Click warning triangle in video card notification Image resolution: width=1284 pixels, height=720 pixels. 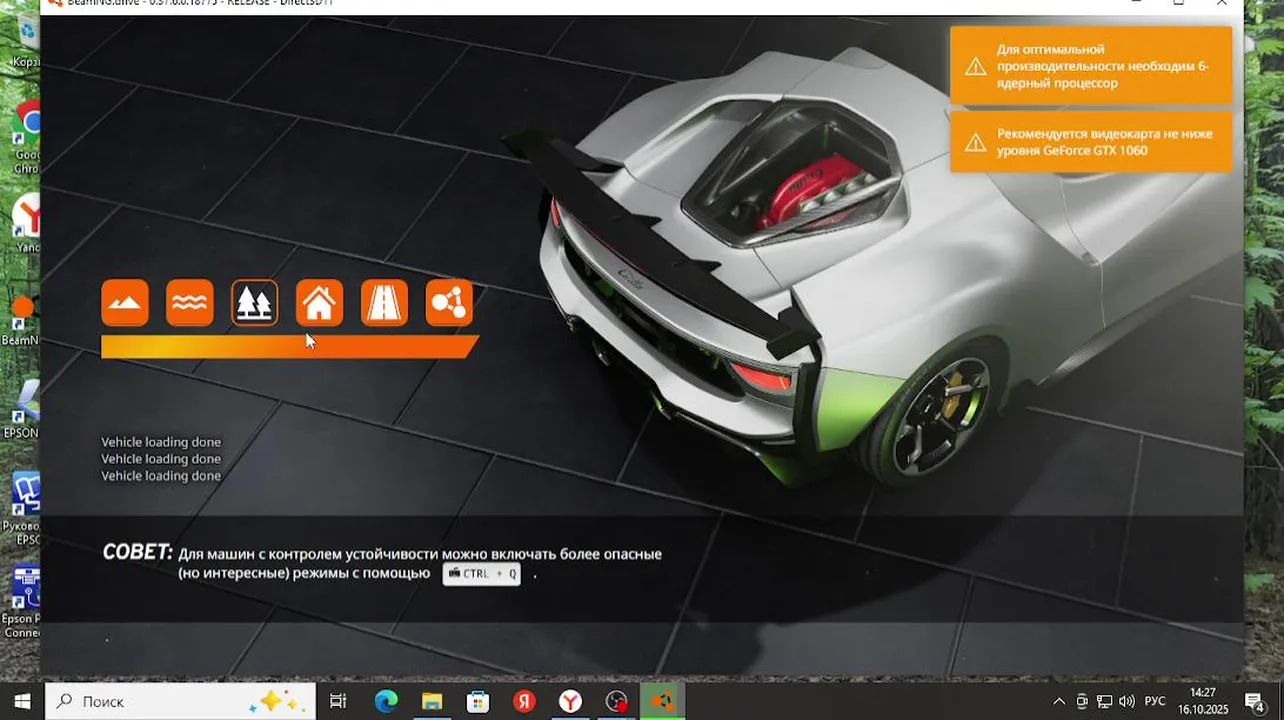point(975,143)
